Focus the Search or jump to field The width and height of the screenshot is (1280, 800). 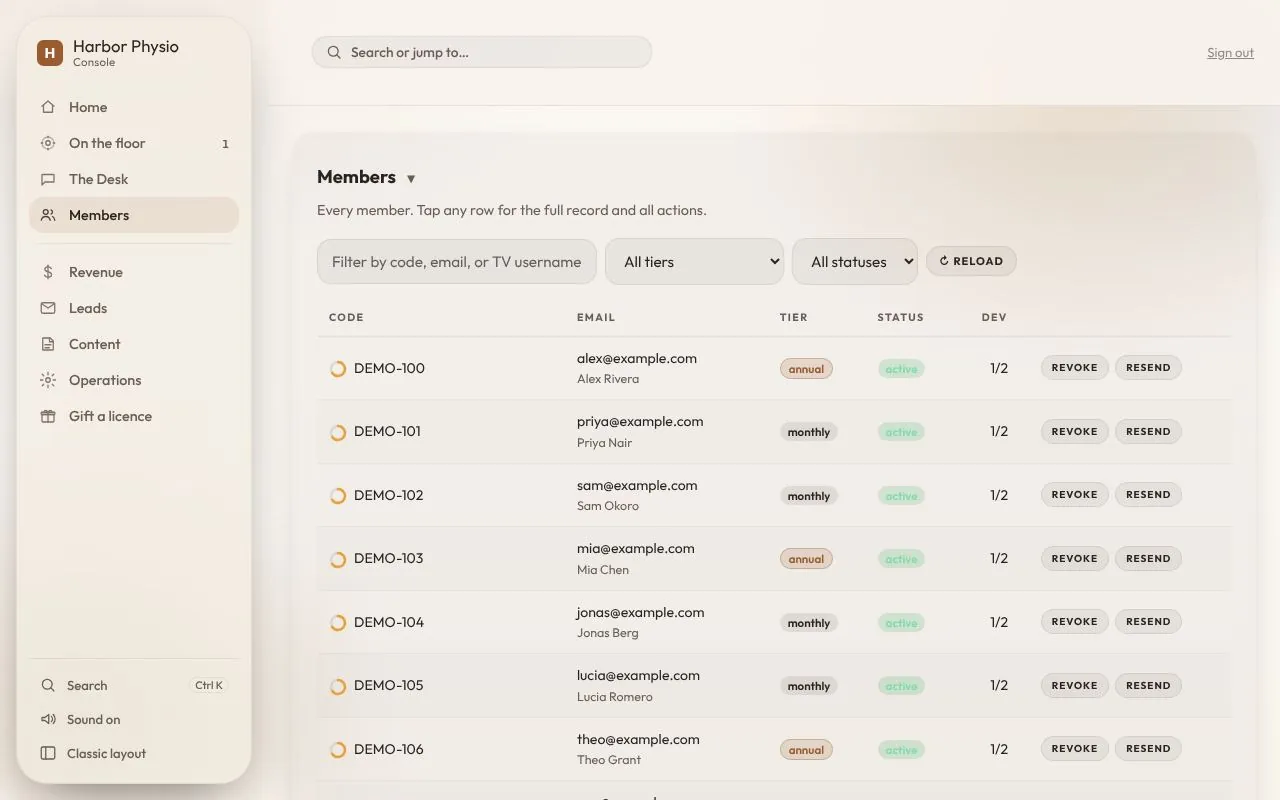[x=482, y=52]
